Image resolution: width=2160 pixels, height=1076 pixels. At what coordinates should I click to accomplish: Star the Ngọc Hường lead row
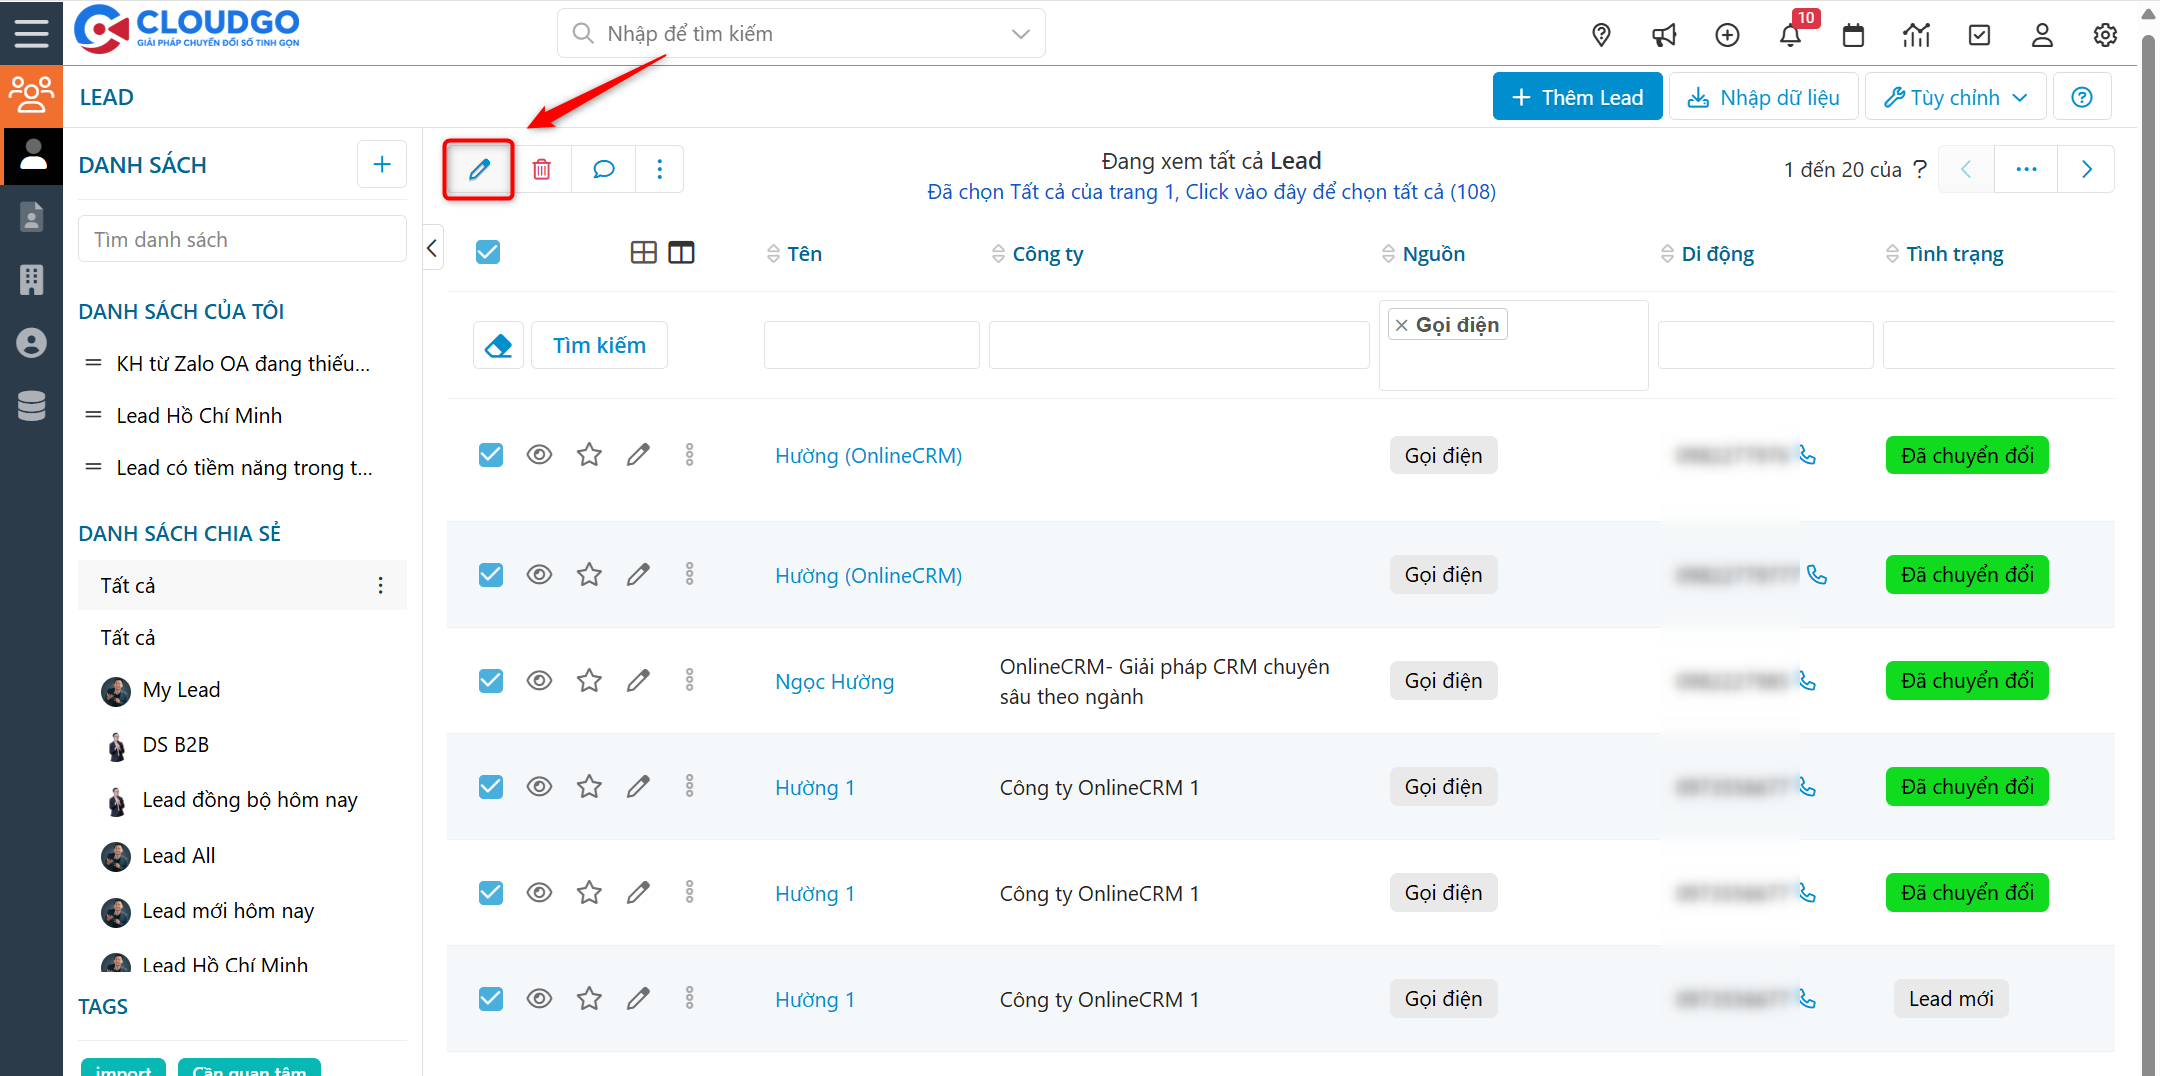point(589,681)
